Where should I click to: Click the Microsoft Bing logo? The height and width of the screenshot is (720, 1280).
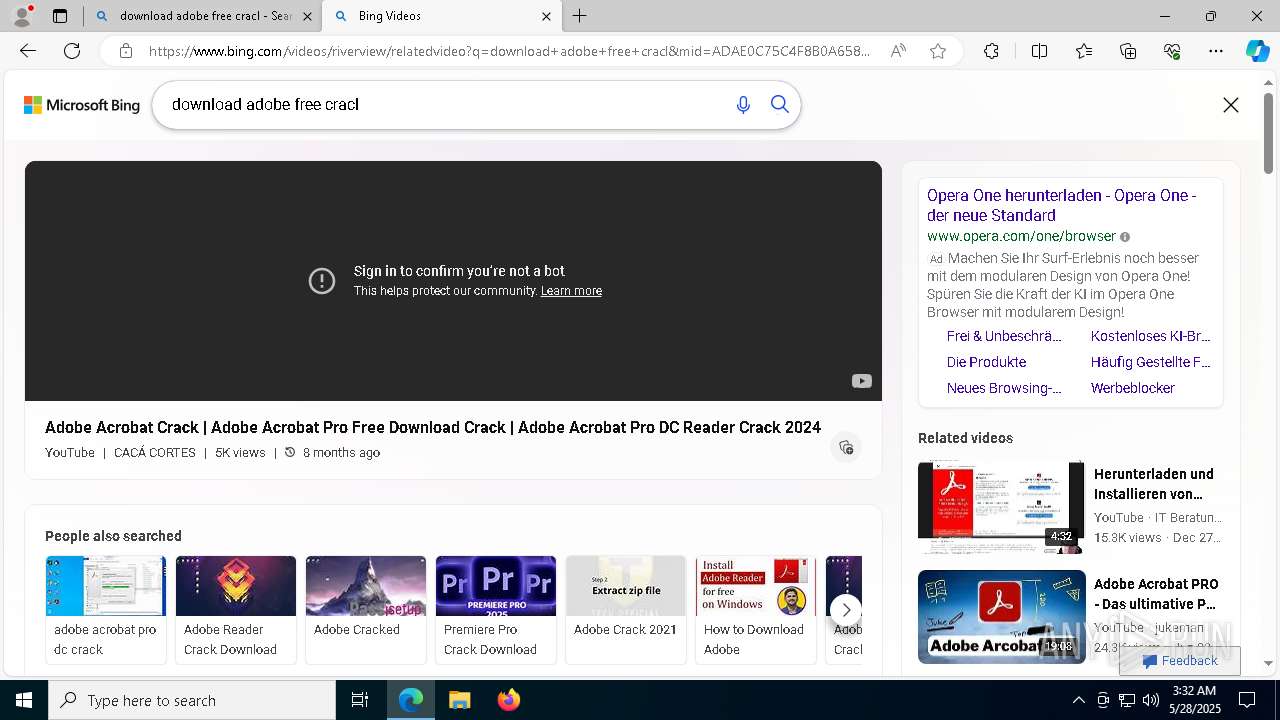pyautogui.click(x=82, y=105)
